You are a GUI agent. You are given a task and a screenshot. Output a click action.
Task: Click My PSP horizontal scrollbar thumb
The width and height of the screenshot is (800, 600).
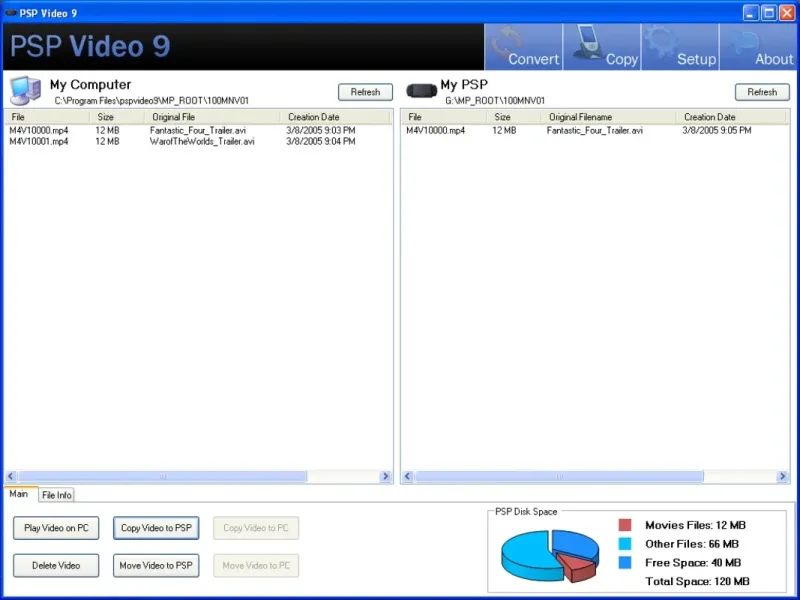click(x=559, y=477)
